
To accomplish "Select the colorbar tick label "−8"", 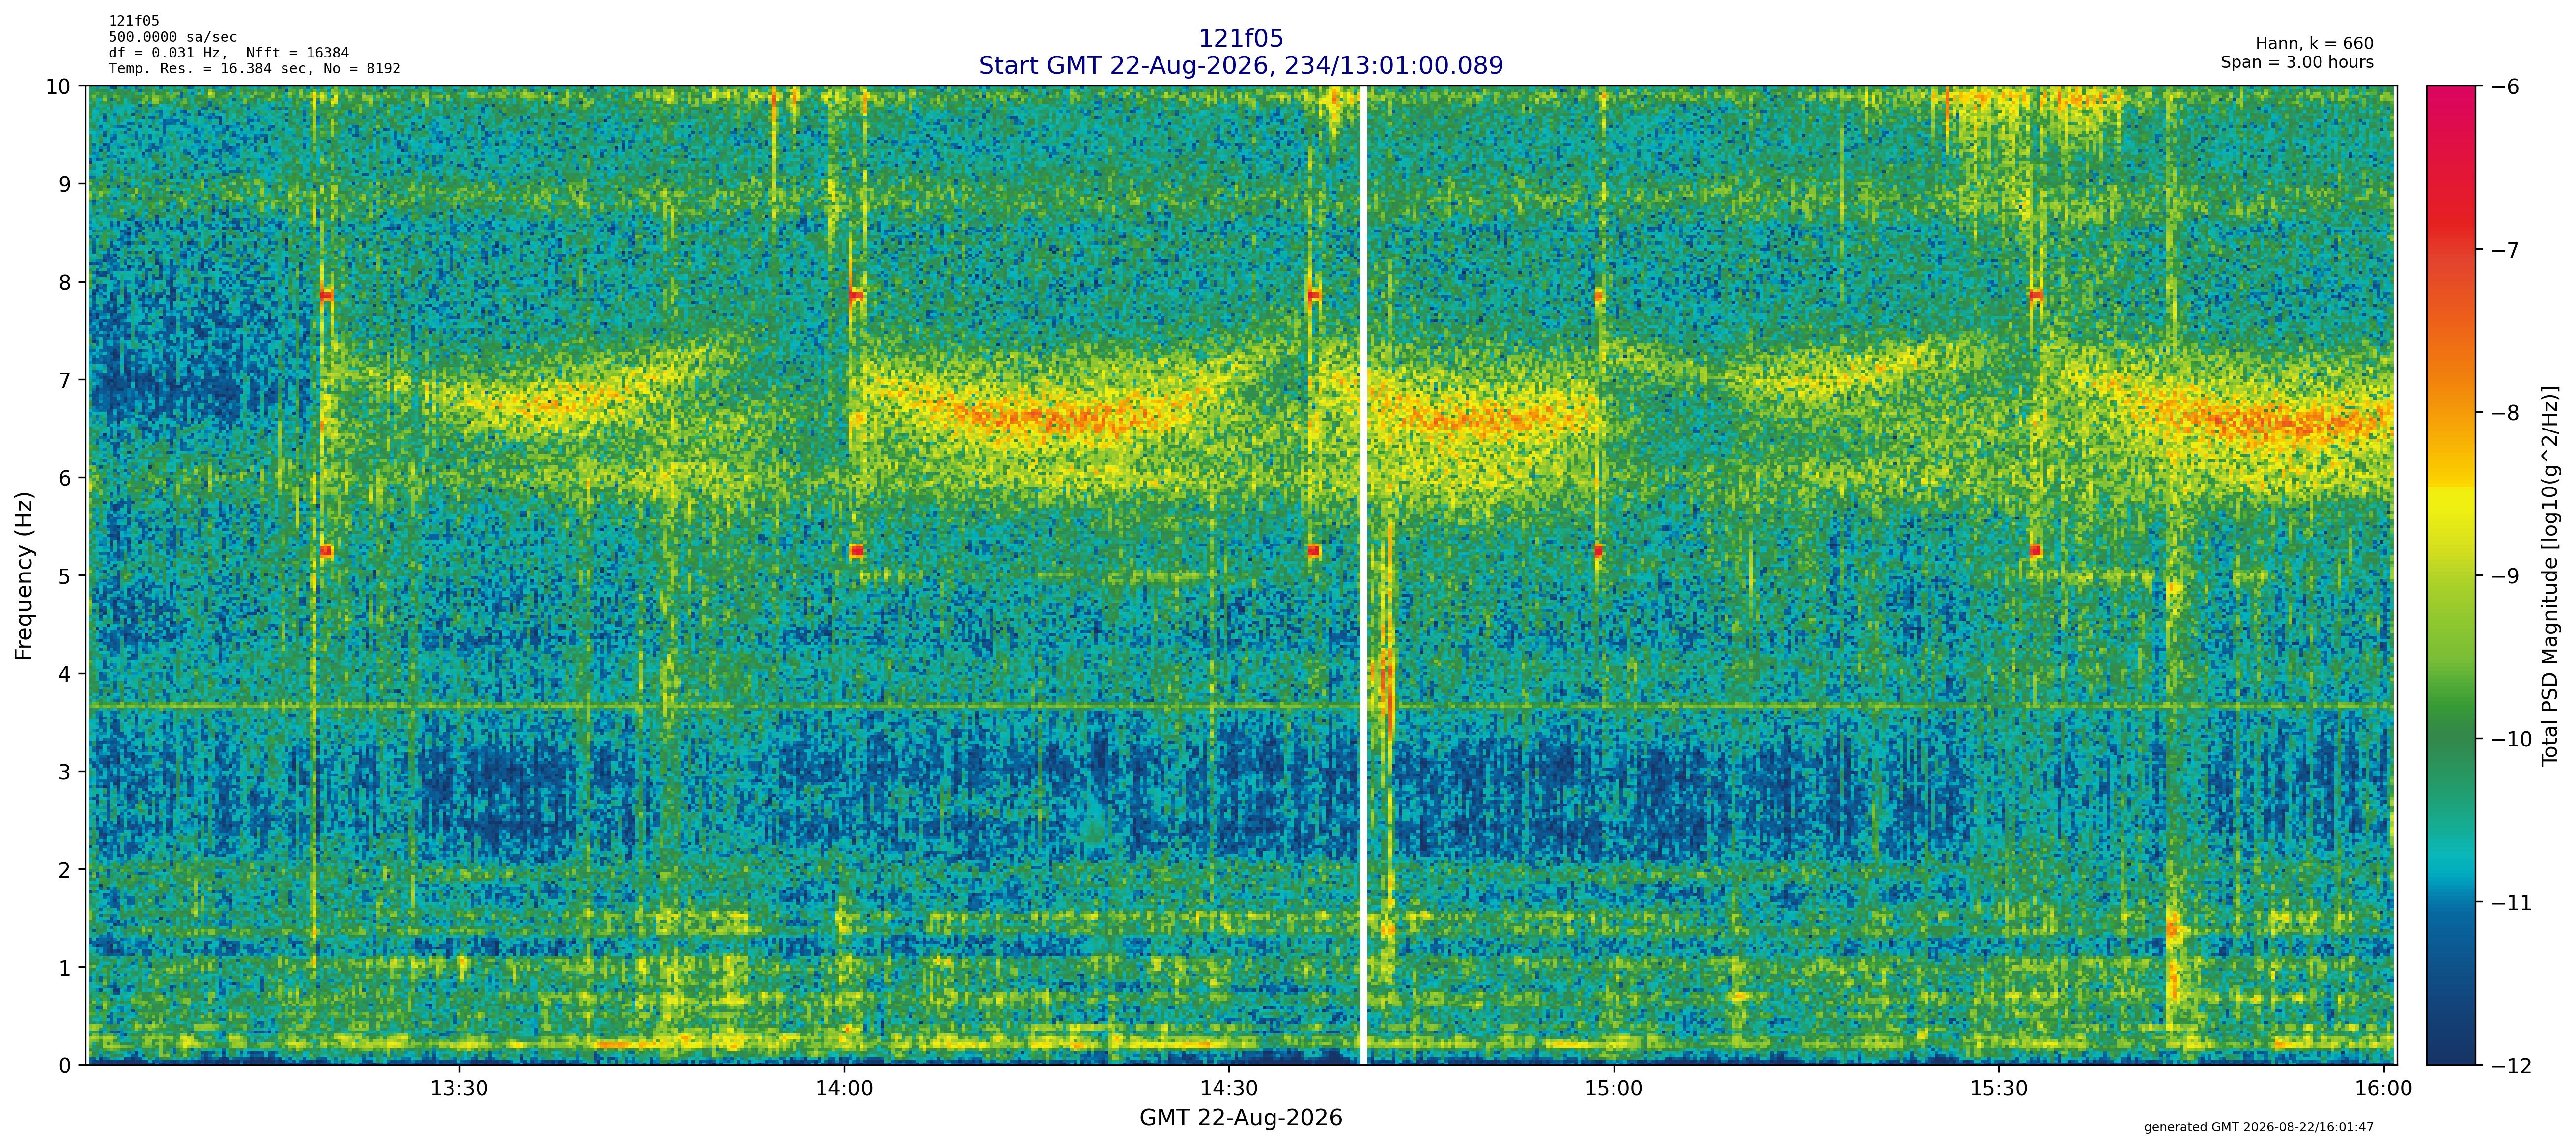I will click(2504, 413).
